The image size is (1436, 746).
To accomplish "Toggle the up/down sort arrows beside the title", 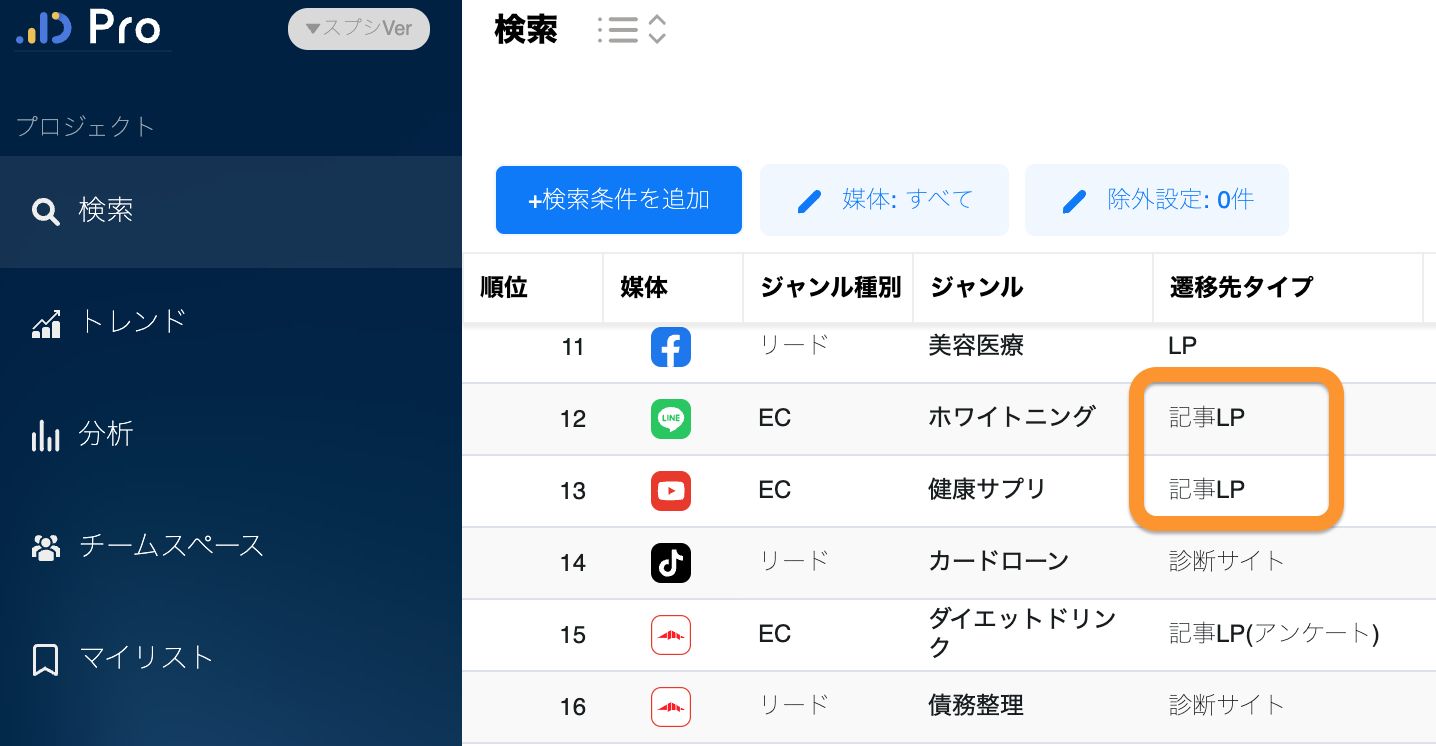I will pos(657,30).
